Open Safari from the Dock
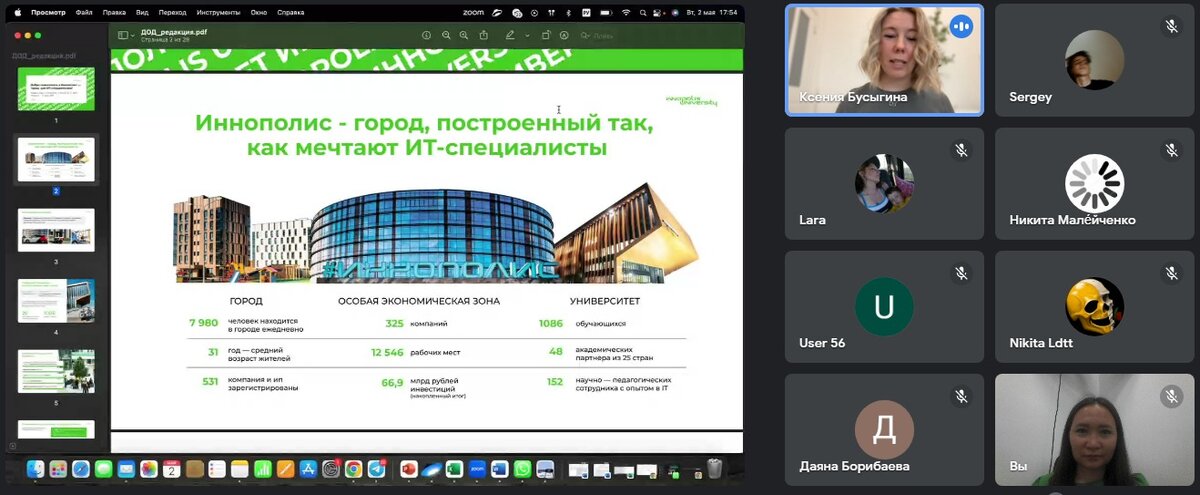 click(81, 468)
